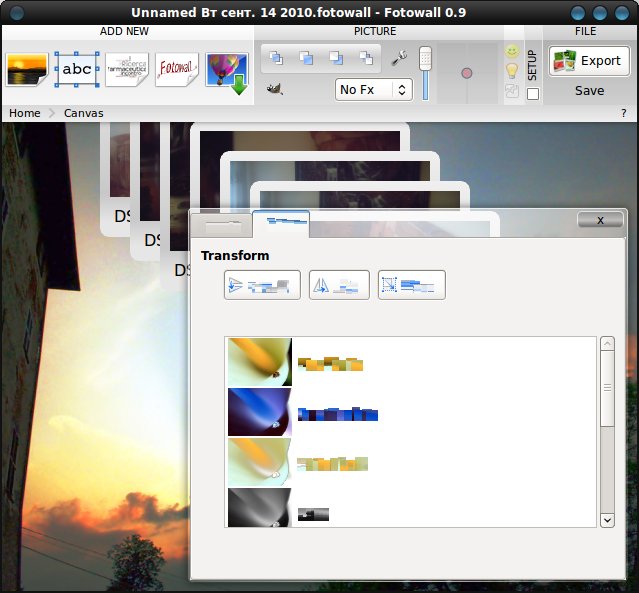Click the Export button
This screenshot has height=593, width=639.
coord(589,61)
